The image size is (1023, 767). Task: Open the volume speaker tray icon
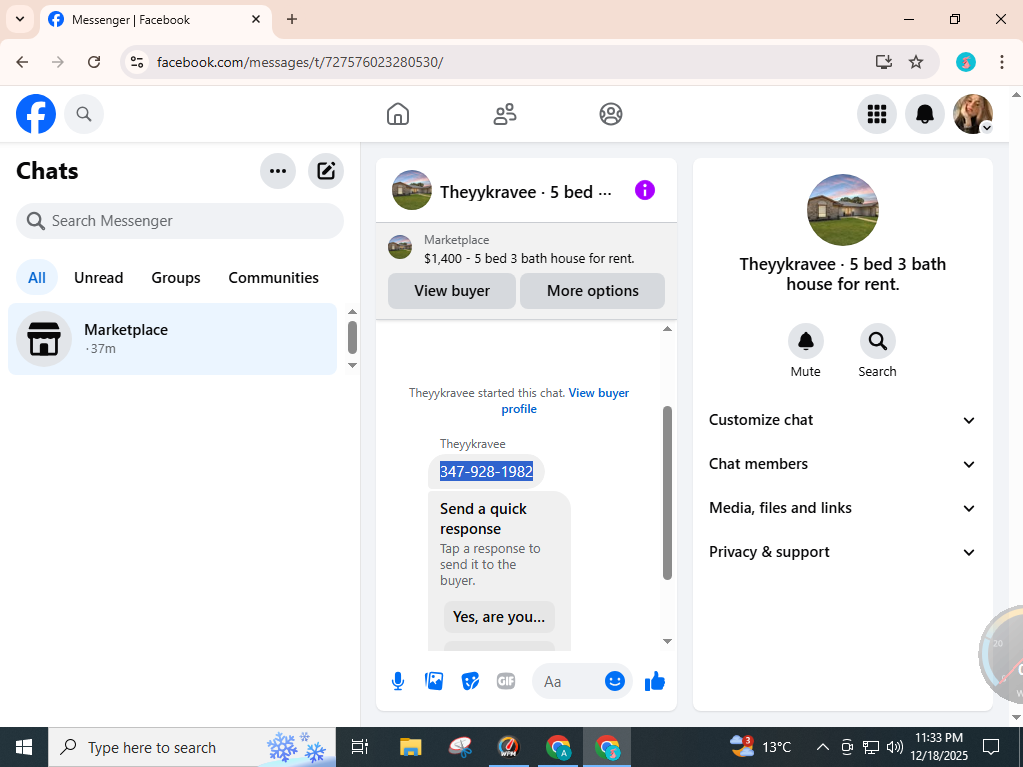pos(894,747)
